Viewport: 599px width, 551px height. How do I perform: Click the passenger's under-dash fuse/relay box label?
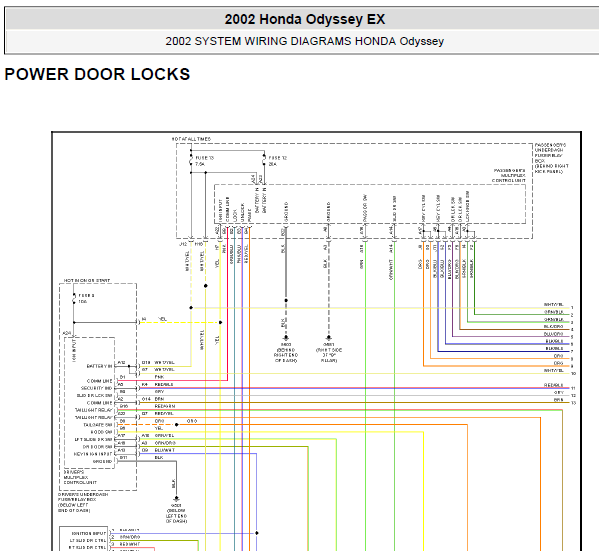click(551, 158)
